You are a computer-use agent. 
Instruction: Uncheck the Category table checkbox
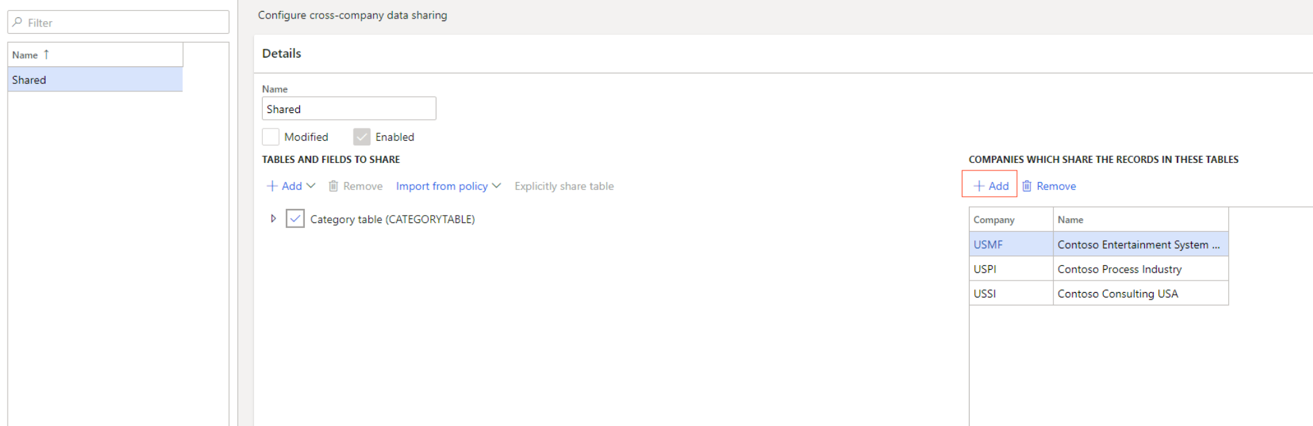295,219
